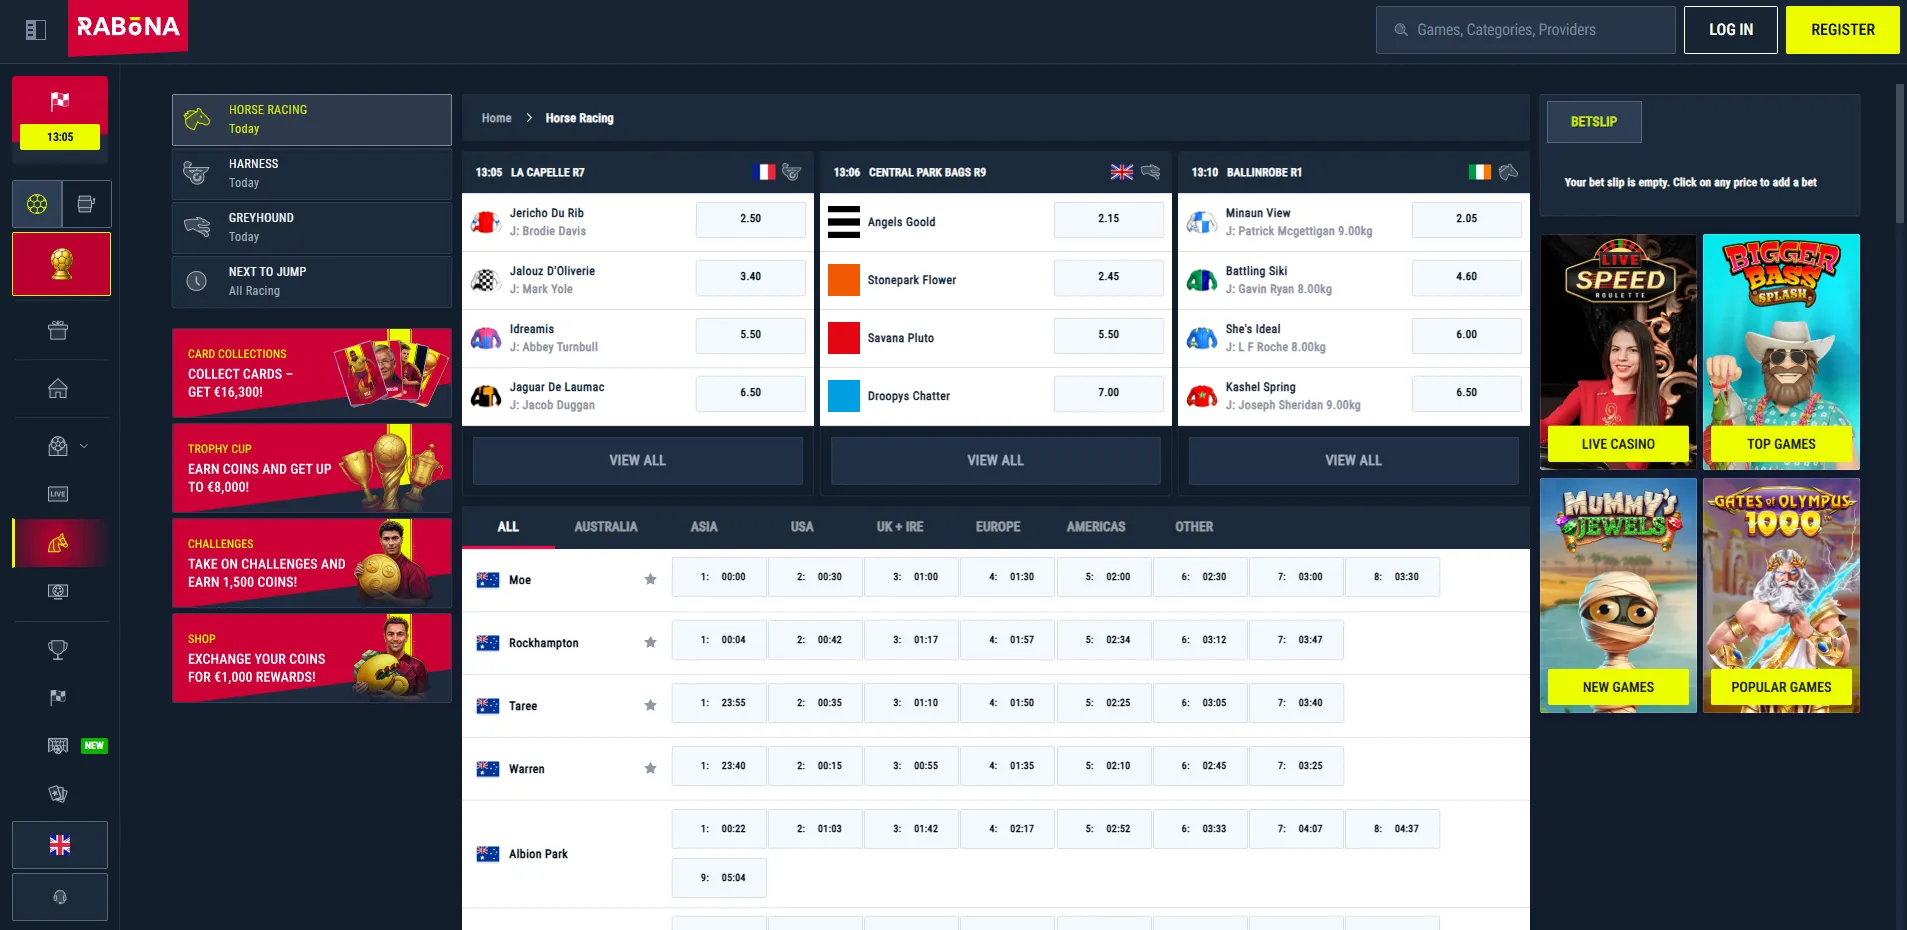Select the sports ball sidebar icon
Screen dimensions: 1907x930
(37, 204)
